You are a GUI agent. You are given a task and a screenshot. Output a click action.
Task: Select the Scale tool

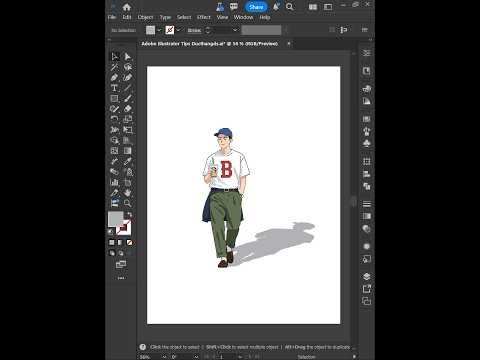click(128, 119)
